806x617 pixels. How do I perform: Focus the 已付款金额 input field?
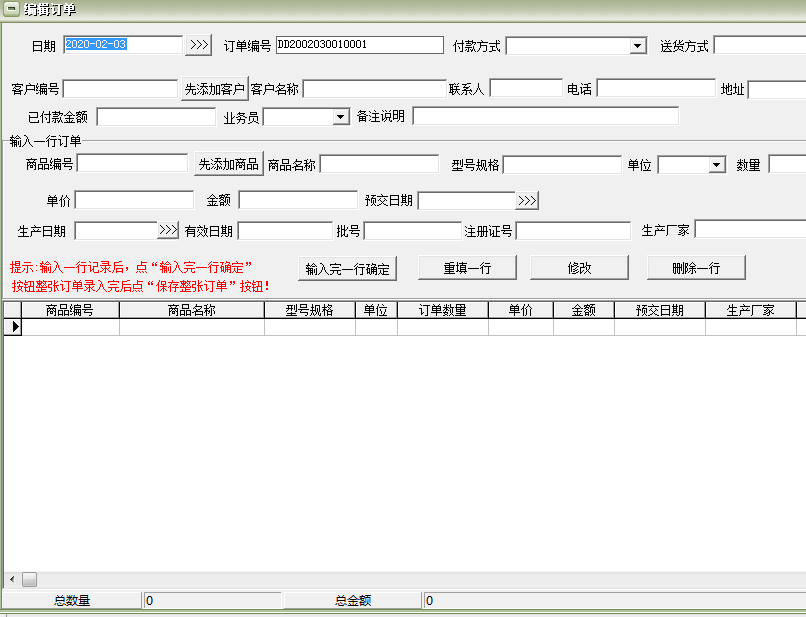156,117
